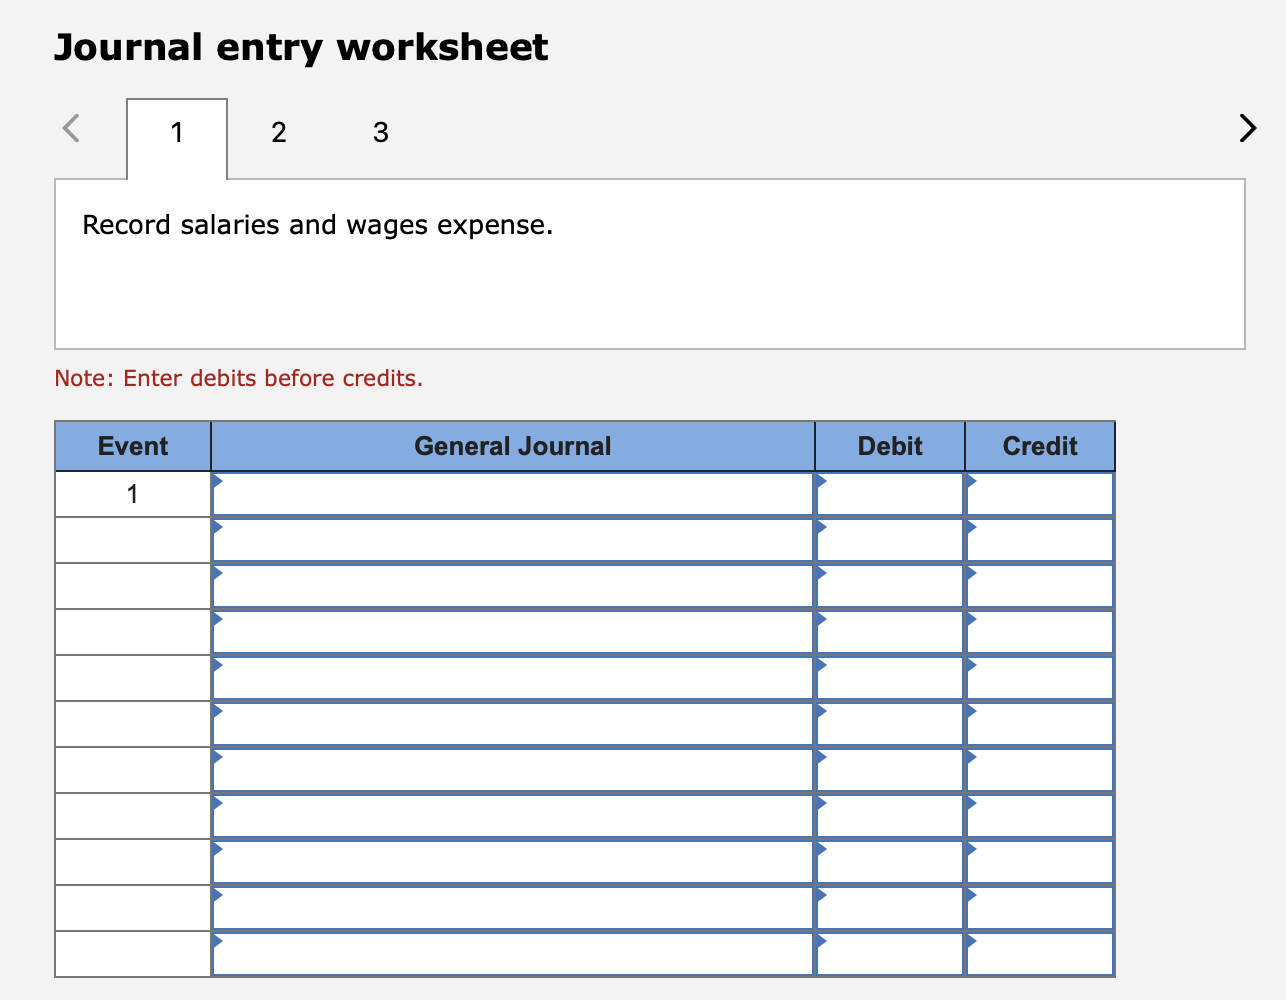Click fourth row Credit cell
Screen dimensions: 1286x1000
point(1040,632)
